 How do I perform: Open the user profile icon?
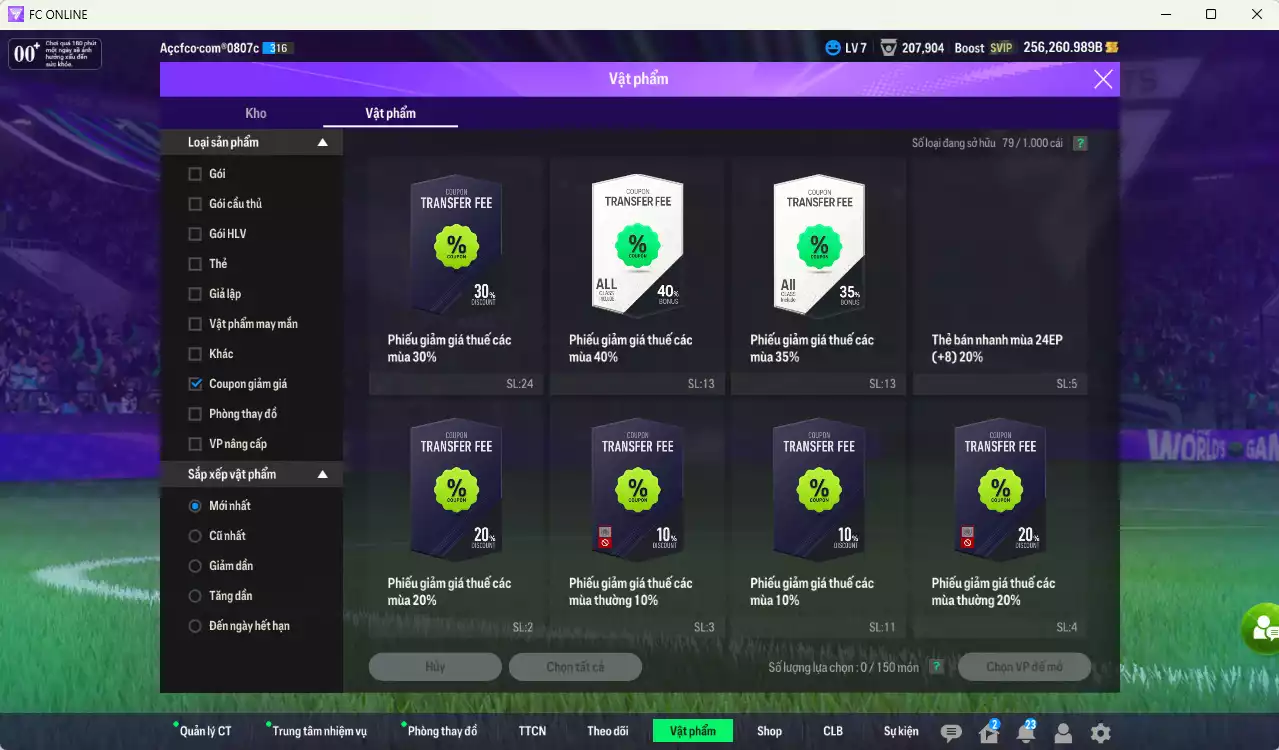1063,733
